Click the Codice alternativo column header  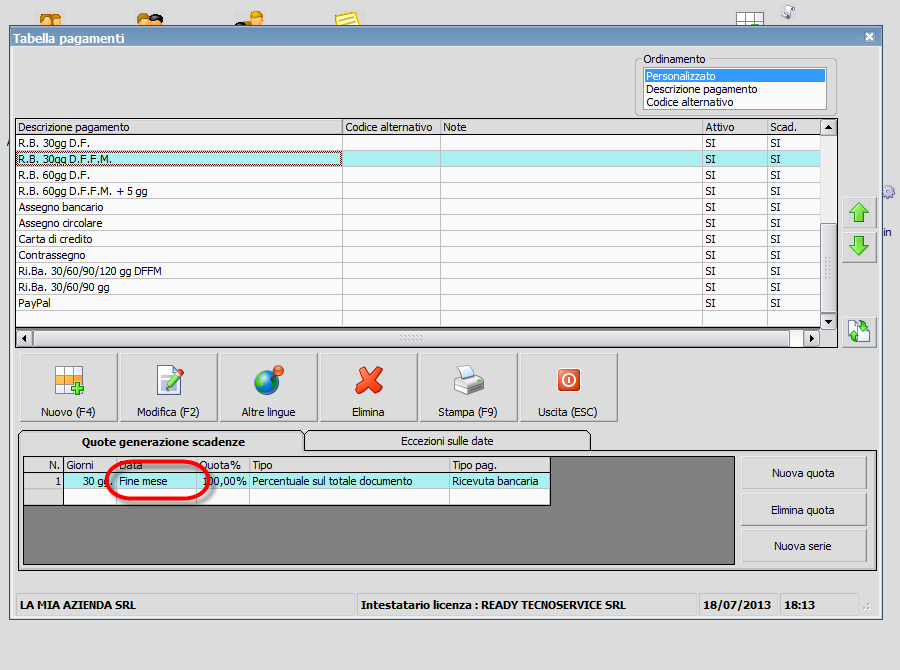click(x=391, y=127)
